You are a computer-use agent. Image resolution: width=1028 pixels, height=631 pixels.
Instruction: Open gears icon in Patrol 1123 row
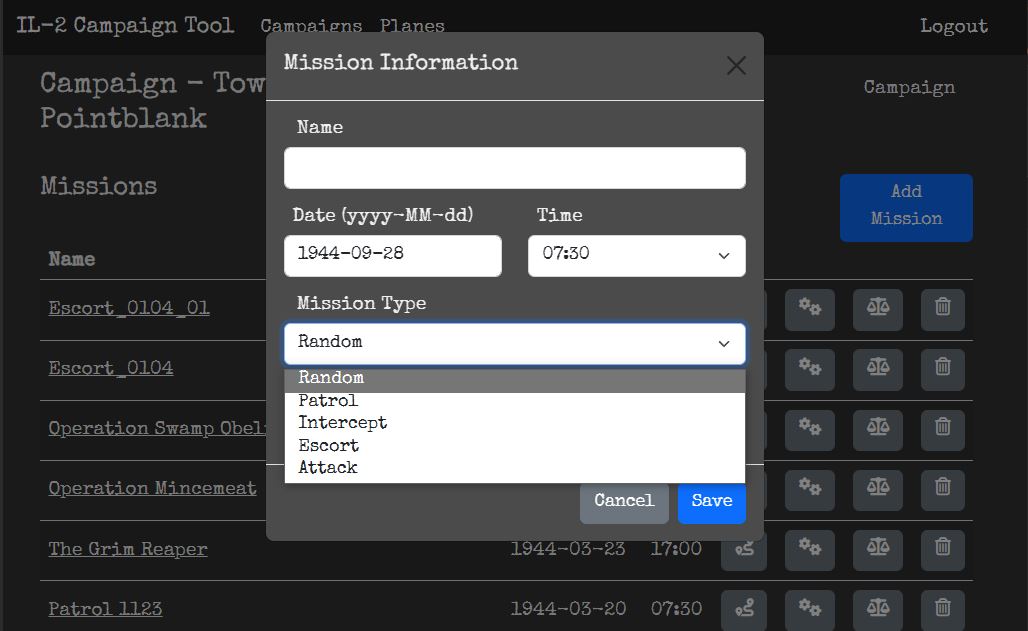[x=809, y=608]
